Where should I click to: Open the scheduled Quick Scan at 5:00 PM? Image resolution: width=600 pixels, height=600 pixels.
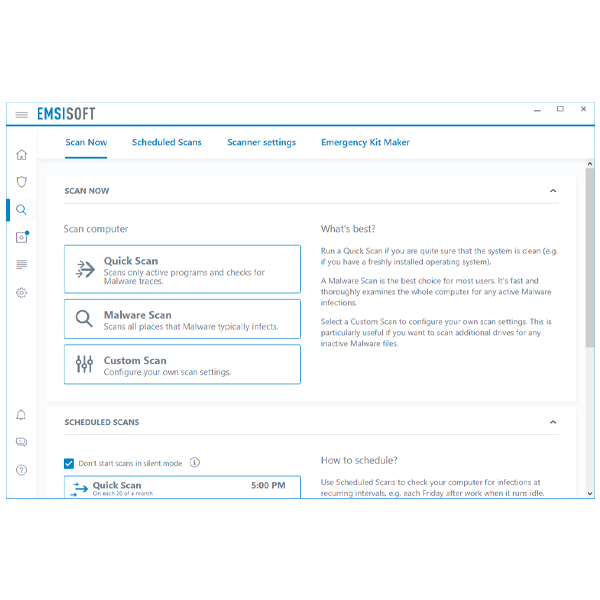pyautogui.click(x=183, y=487)
